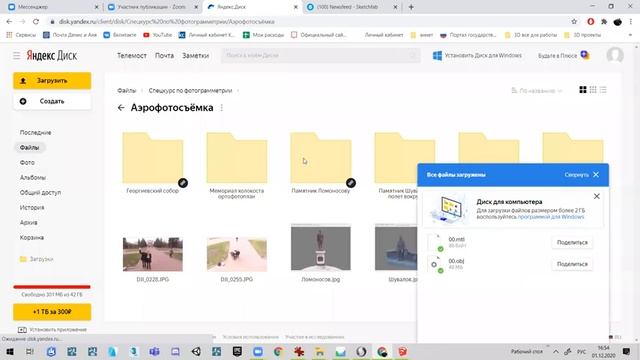The width and height of the screenshot is (640, 360).
Task: Switch to list view
Action: (603, 90)
